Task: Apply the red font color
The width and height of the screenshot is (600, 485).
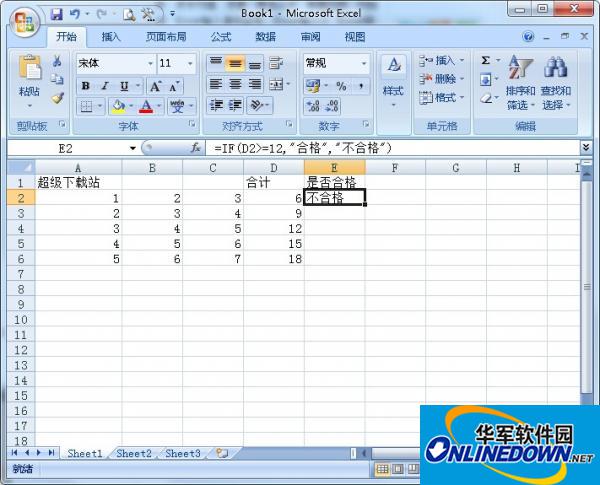Action: click(146, 106)
